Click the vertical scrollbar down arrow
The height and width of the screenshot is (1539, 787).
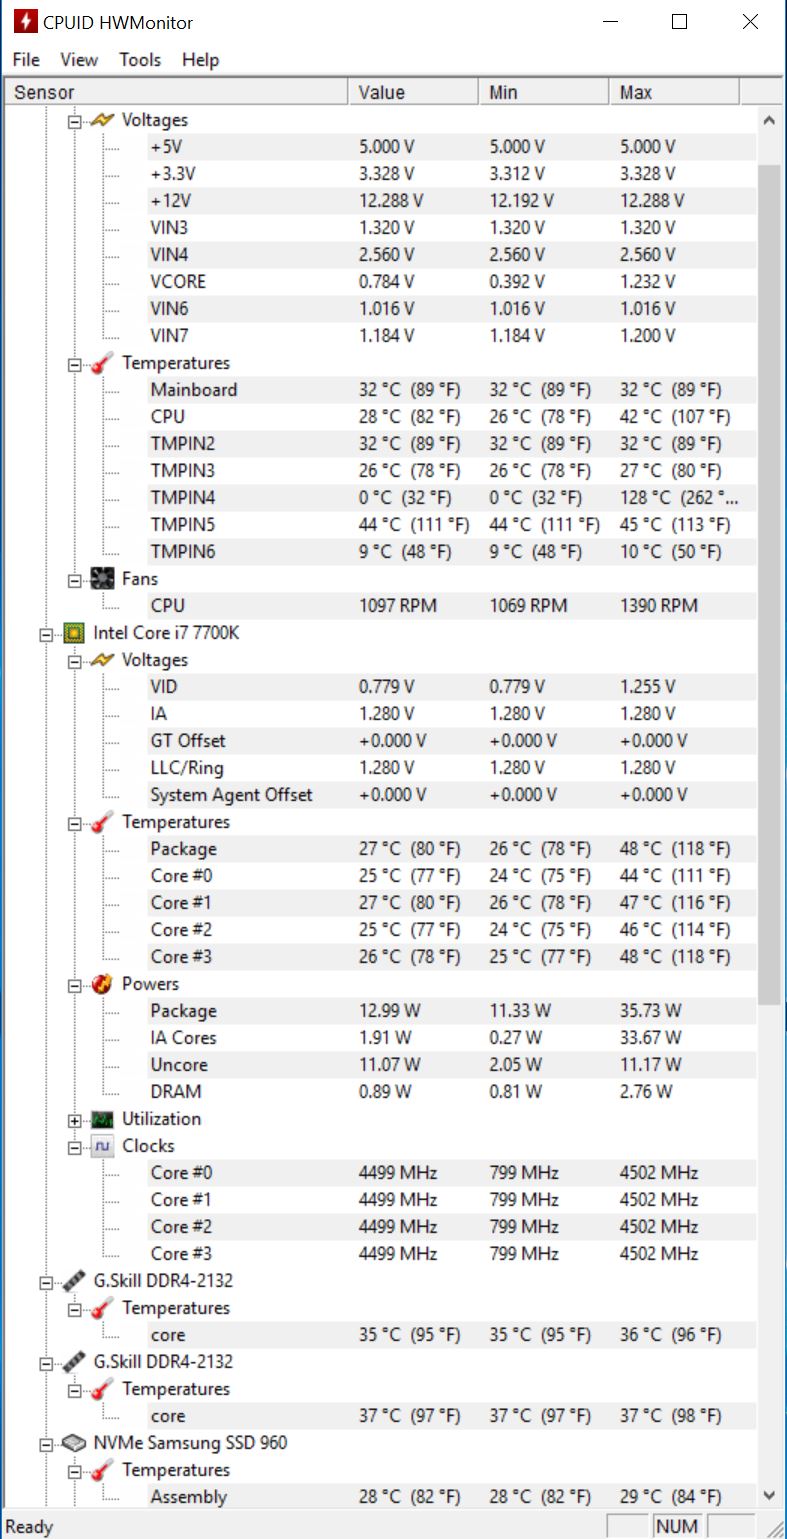(x=768, y=1496)
